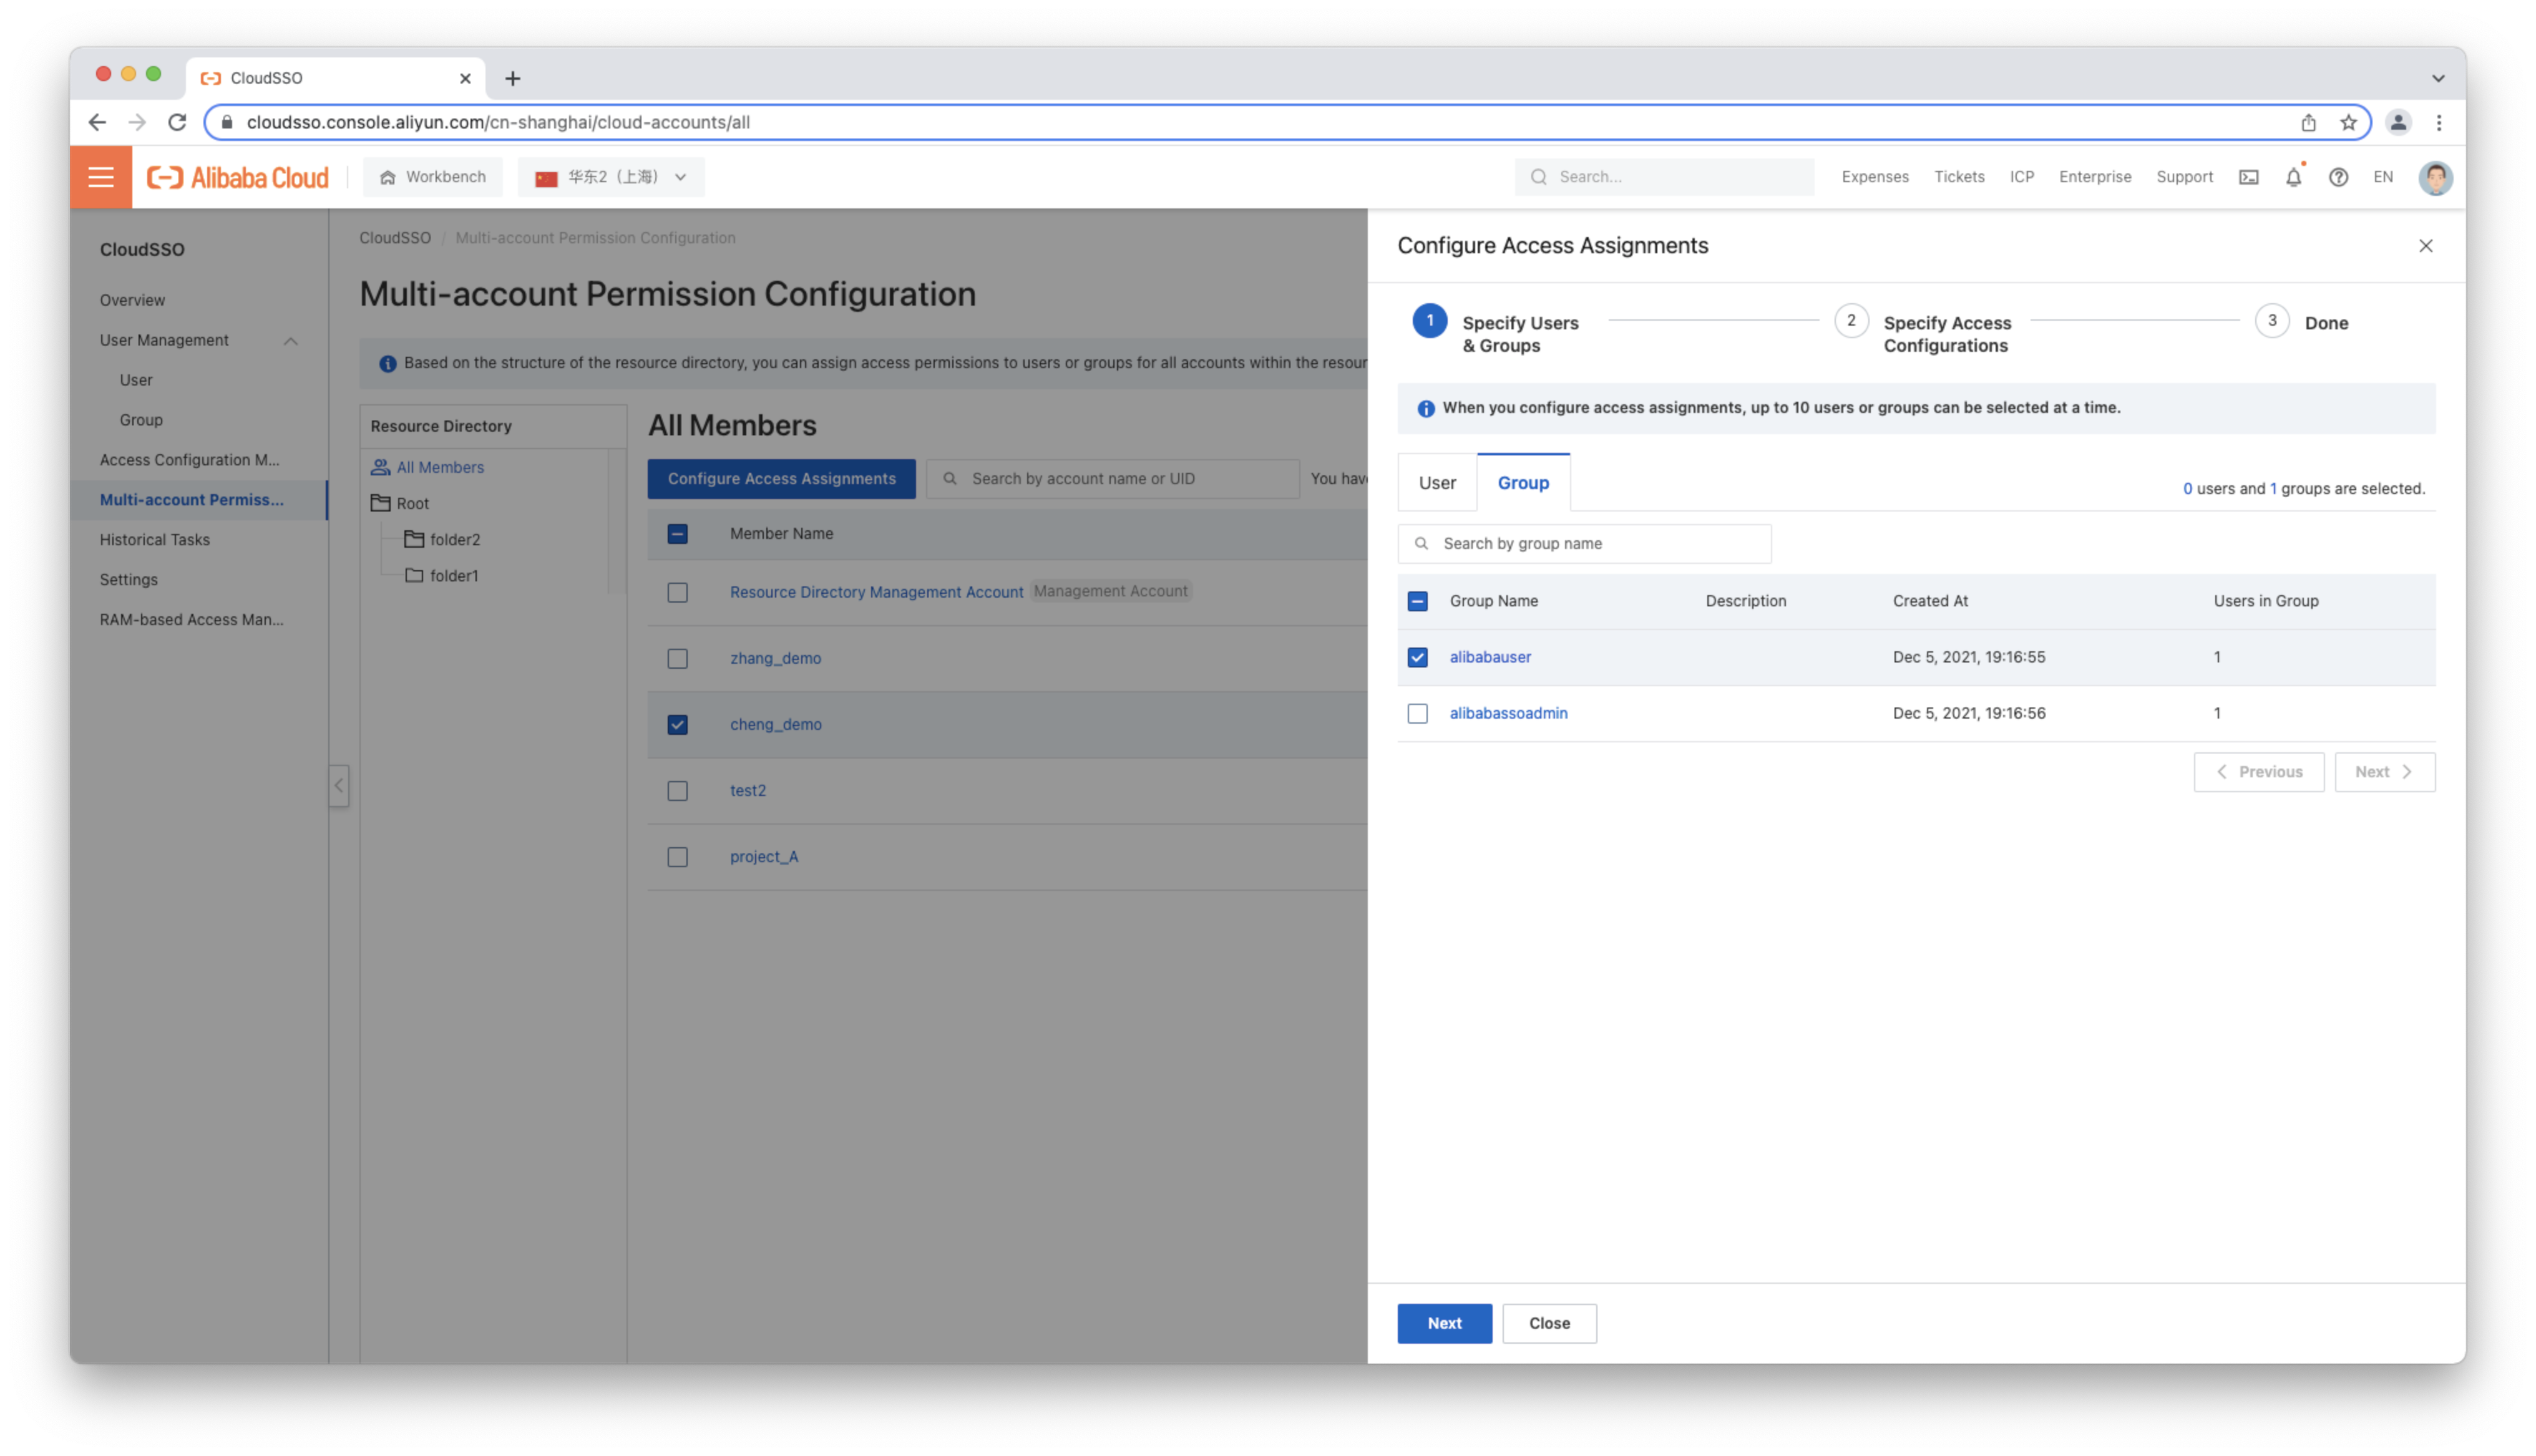Screen dimensions: 2536x1456
Task: Click the share icon in address bar
Action: pos(2308,122)
